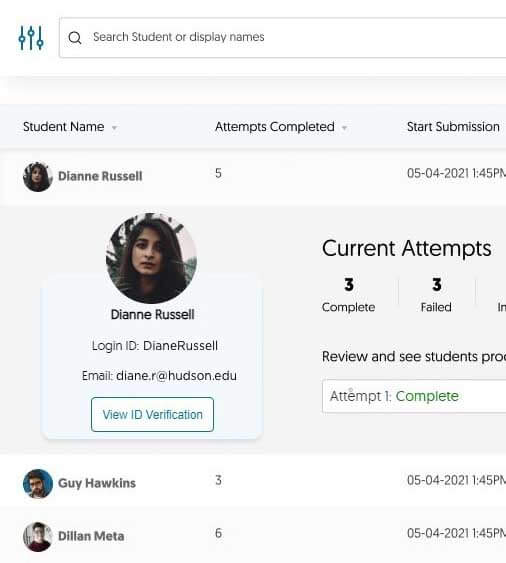Open the Attempt 1: Complete dropdown

pyautogui.click(x=414, y=396)
